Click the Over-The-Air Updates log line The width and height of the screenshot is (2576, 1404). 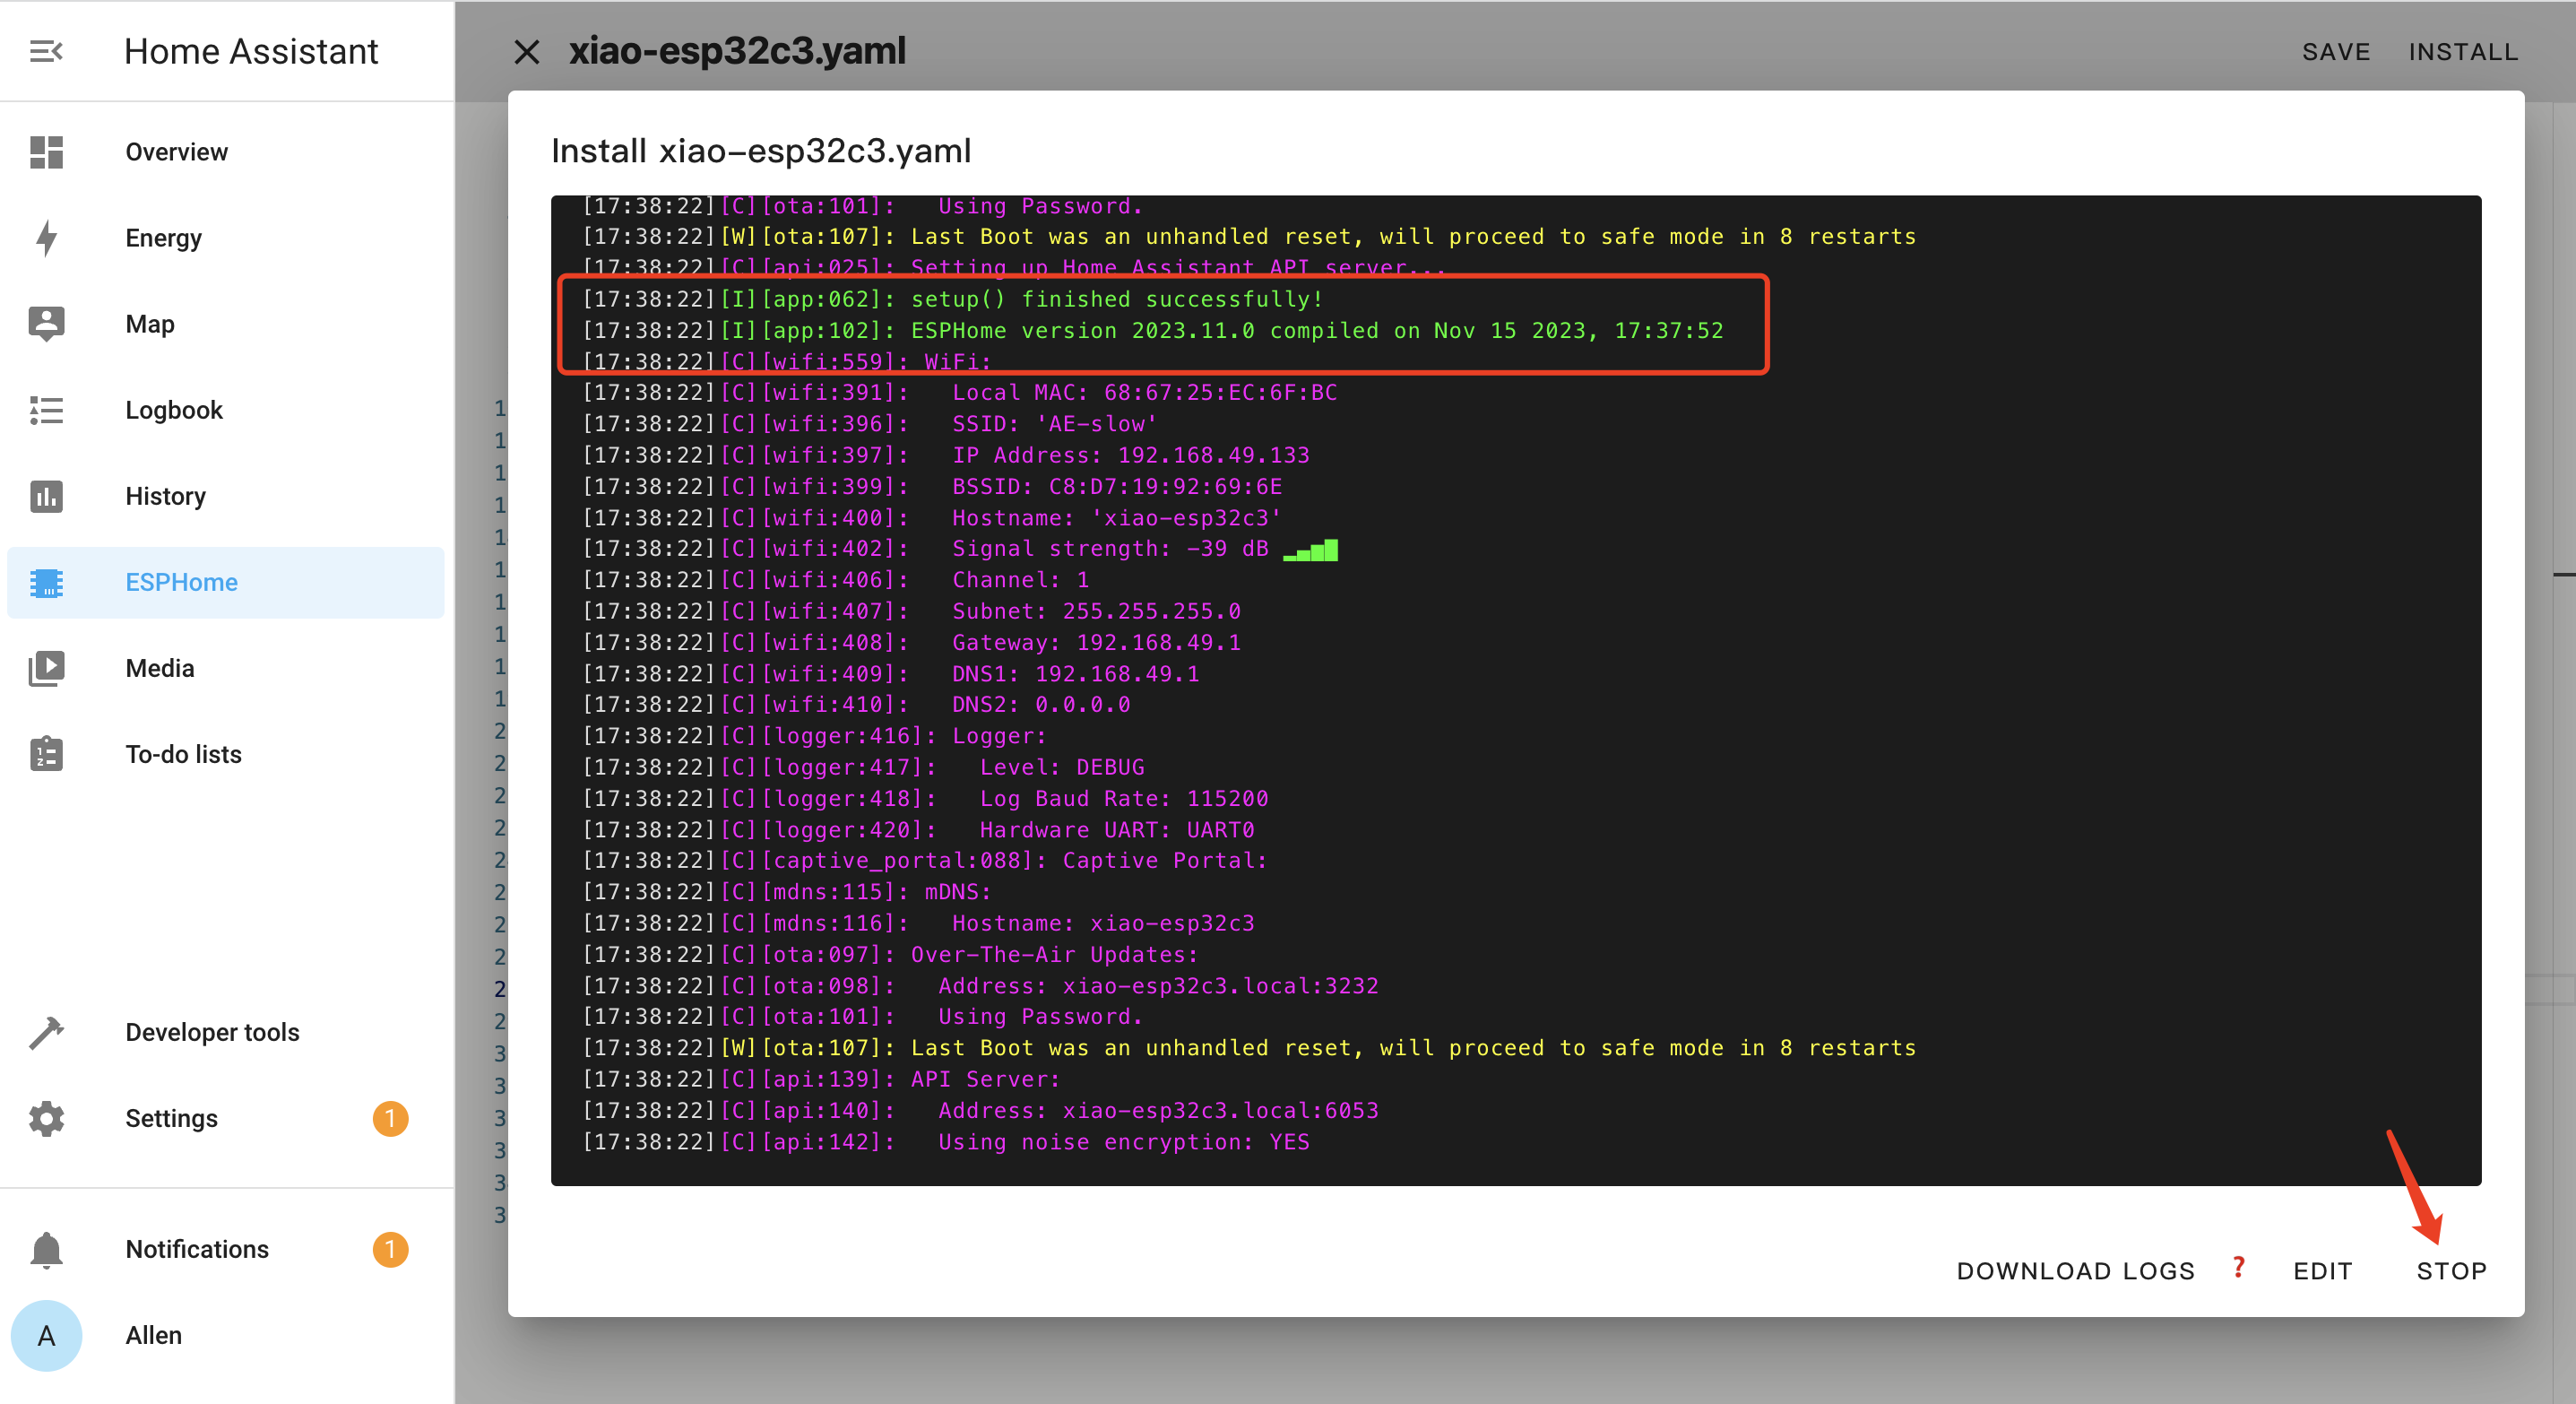pos(890,954)
